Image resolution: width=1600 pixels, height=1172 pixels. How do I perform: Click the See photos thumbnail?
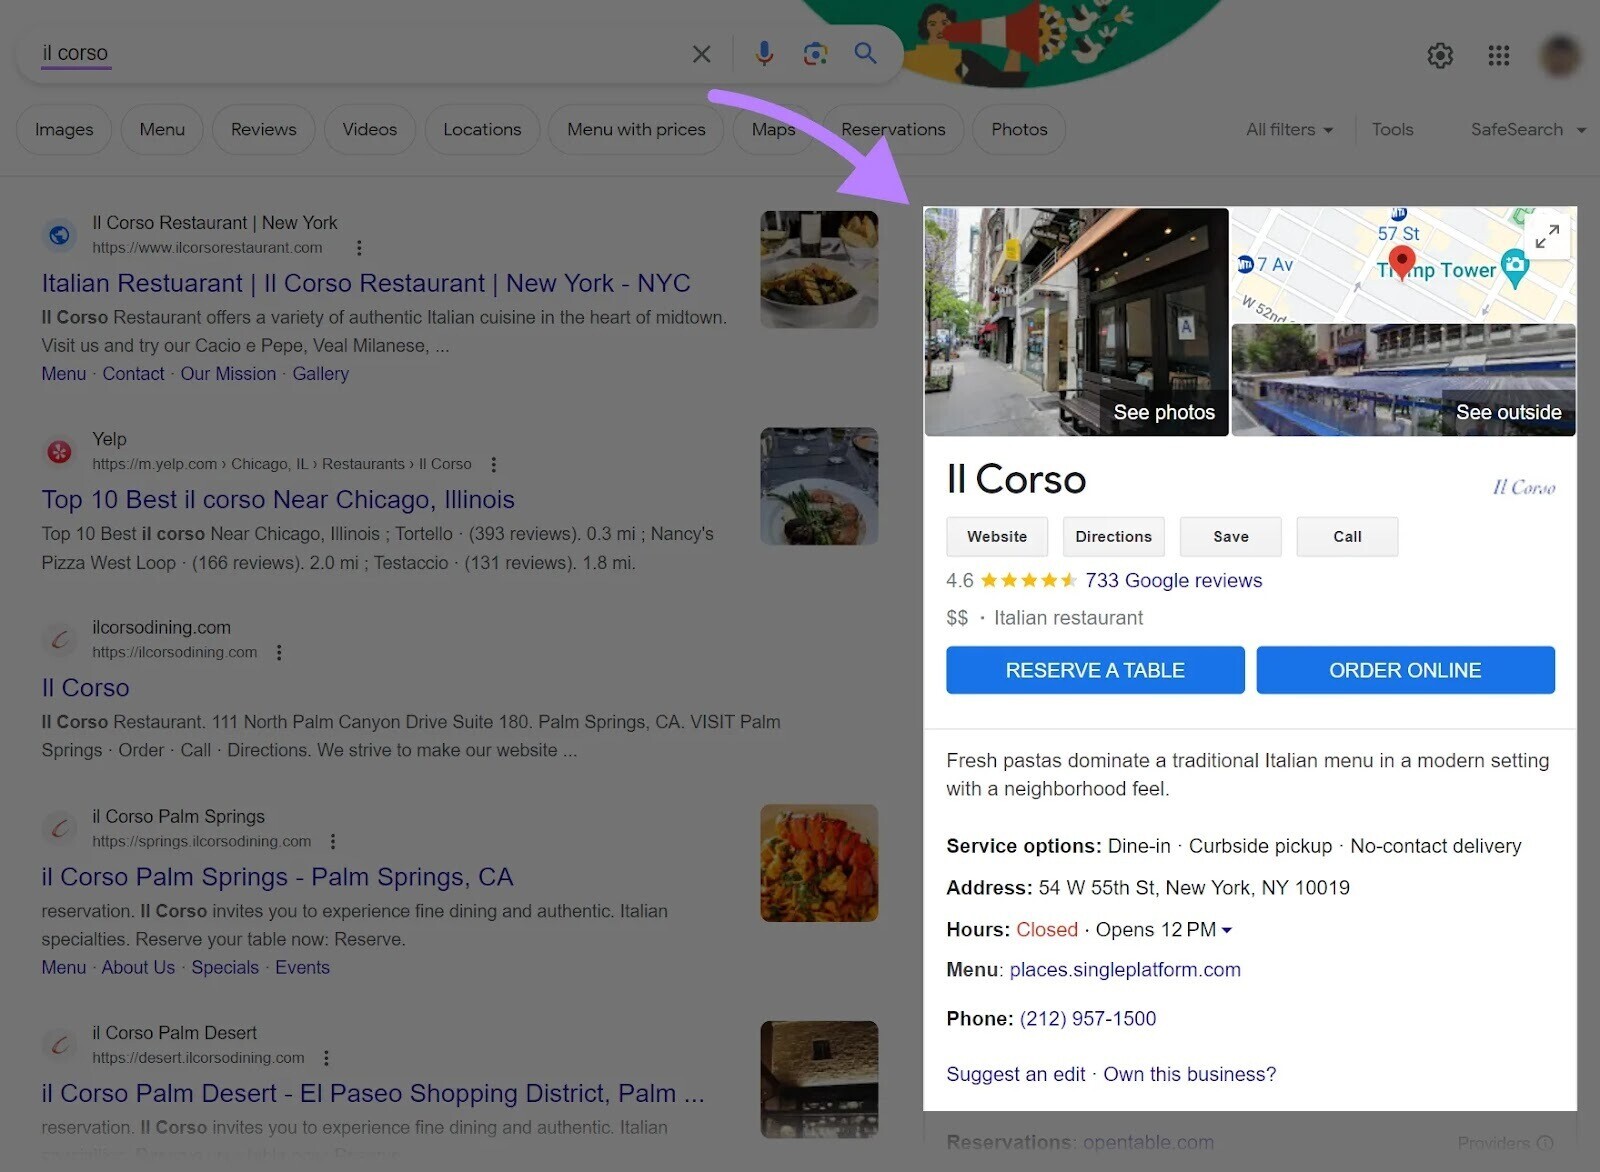[1076, 322]
